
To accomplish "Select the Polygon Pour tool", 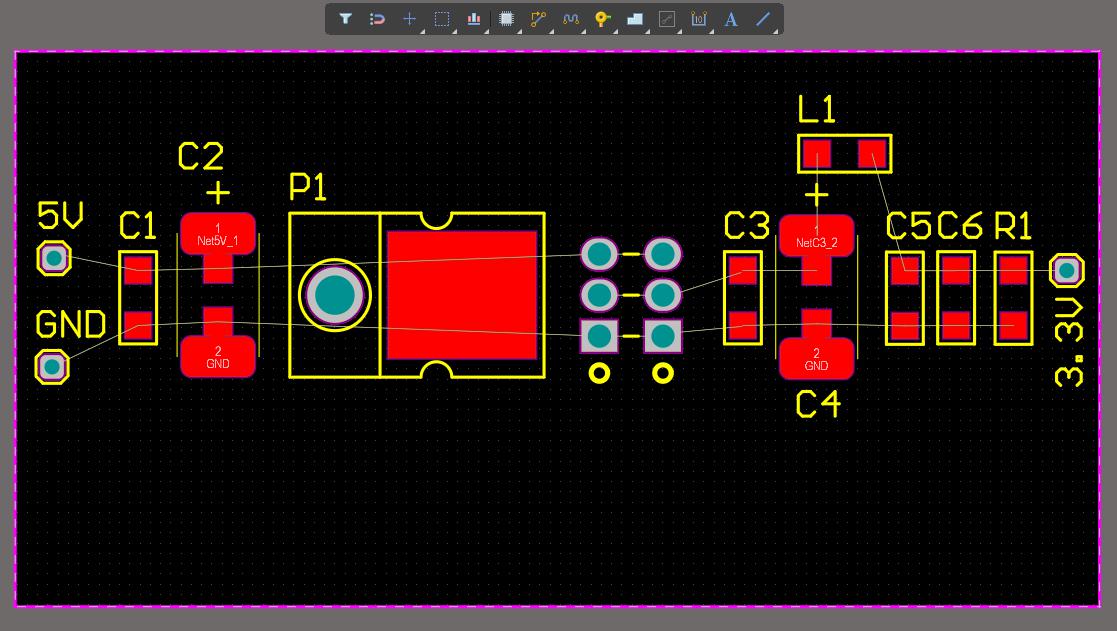I will click(635, 19).
